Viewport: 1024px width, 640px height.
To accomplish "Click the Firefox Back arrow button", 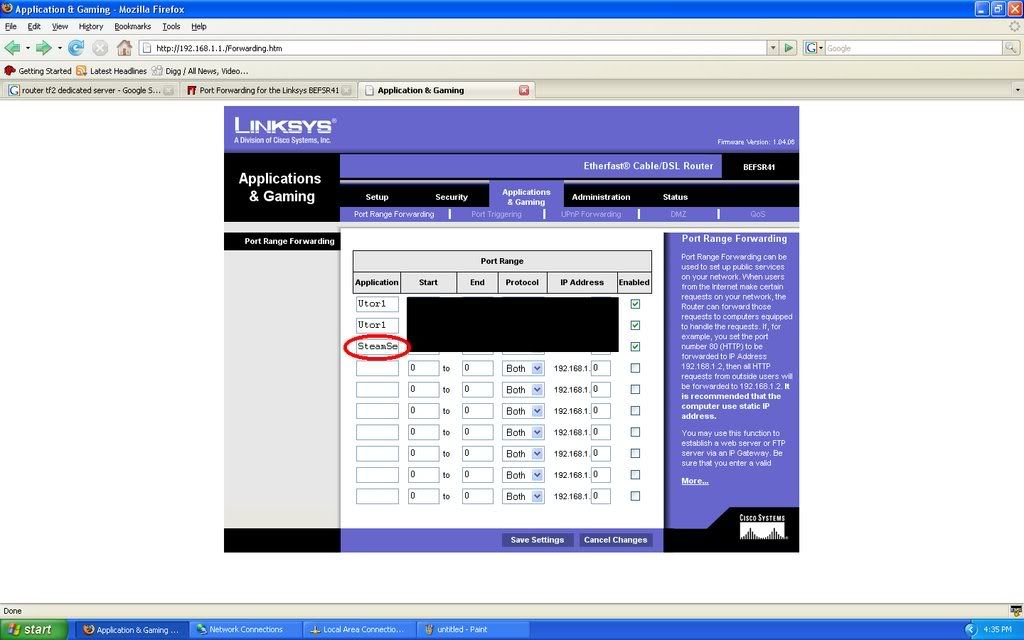I will 12,48.
